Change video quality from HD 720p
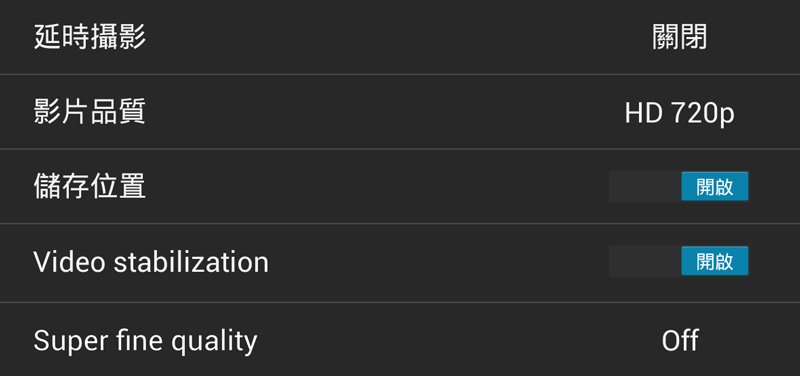Screen dimensions: 800x376 coord(680,112)
